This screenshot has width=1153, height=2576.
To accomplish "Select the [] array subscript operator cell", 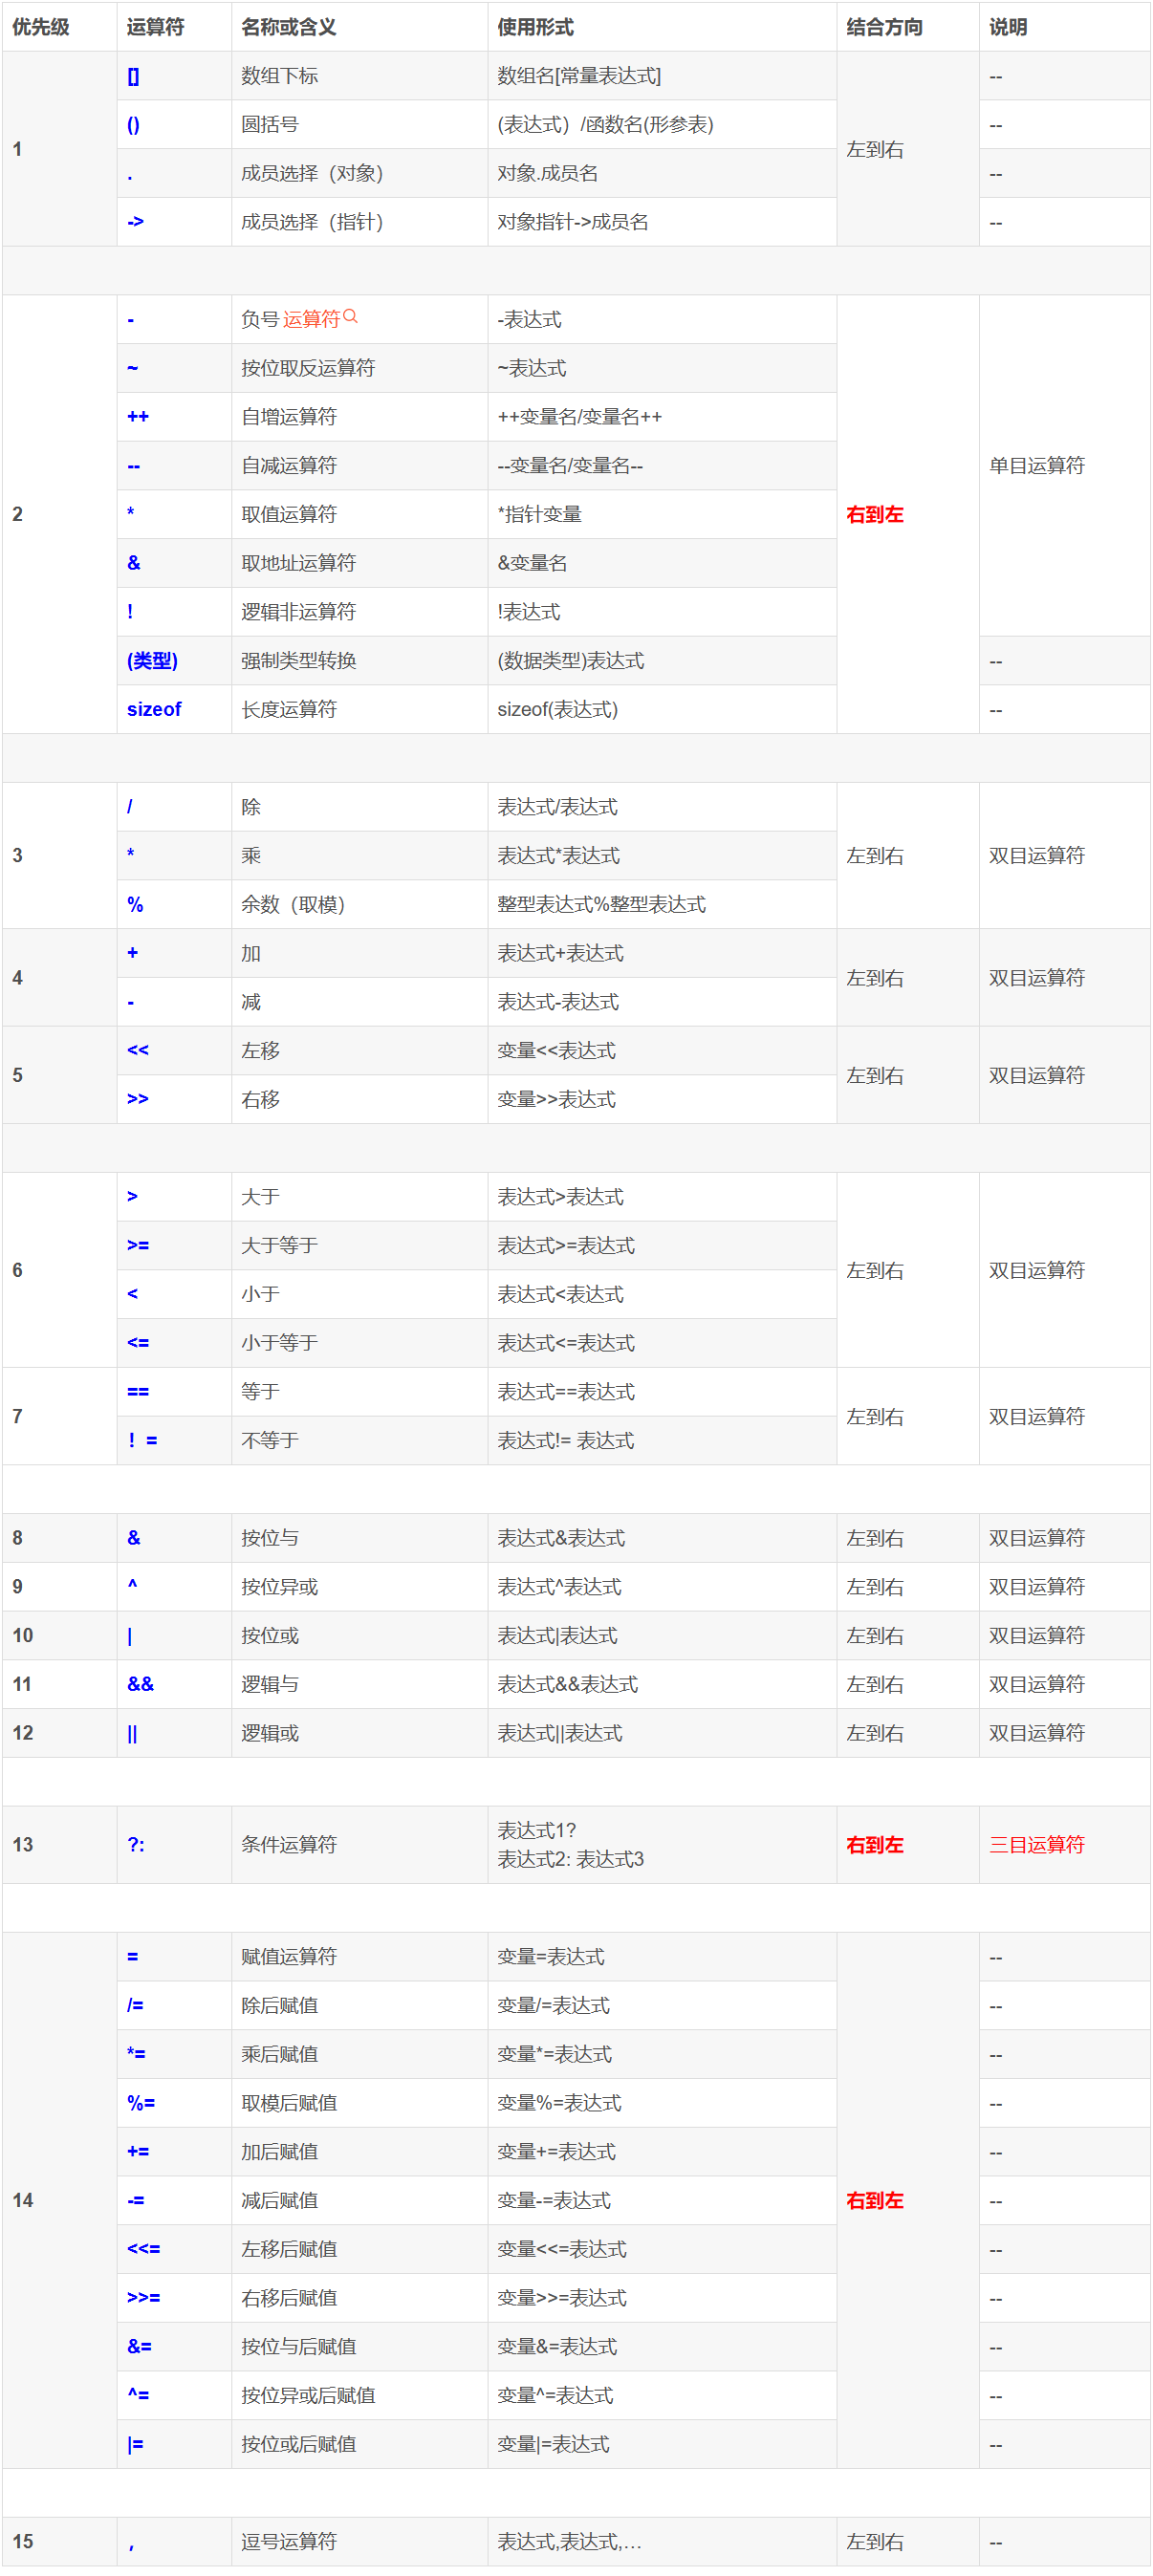I will coord(174,76).
